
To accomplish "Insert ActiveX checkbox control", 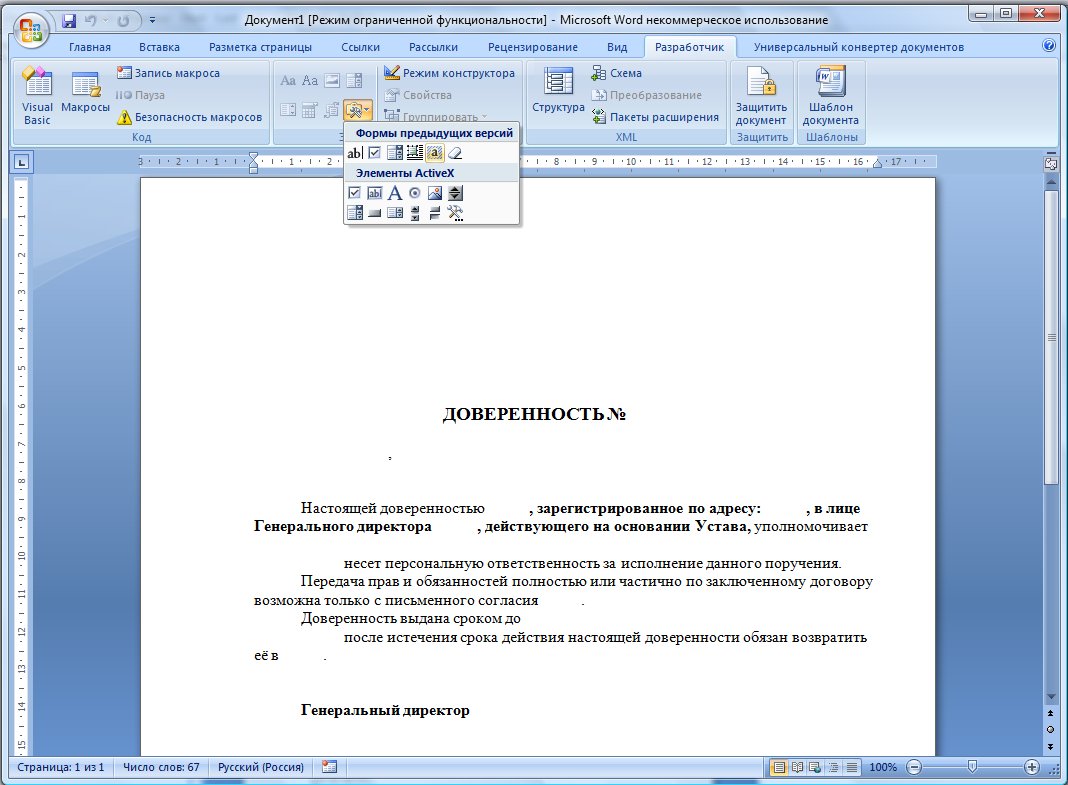I will point(354,193).
